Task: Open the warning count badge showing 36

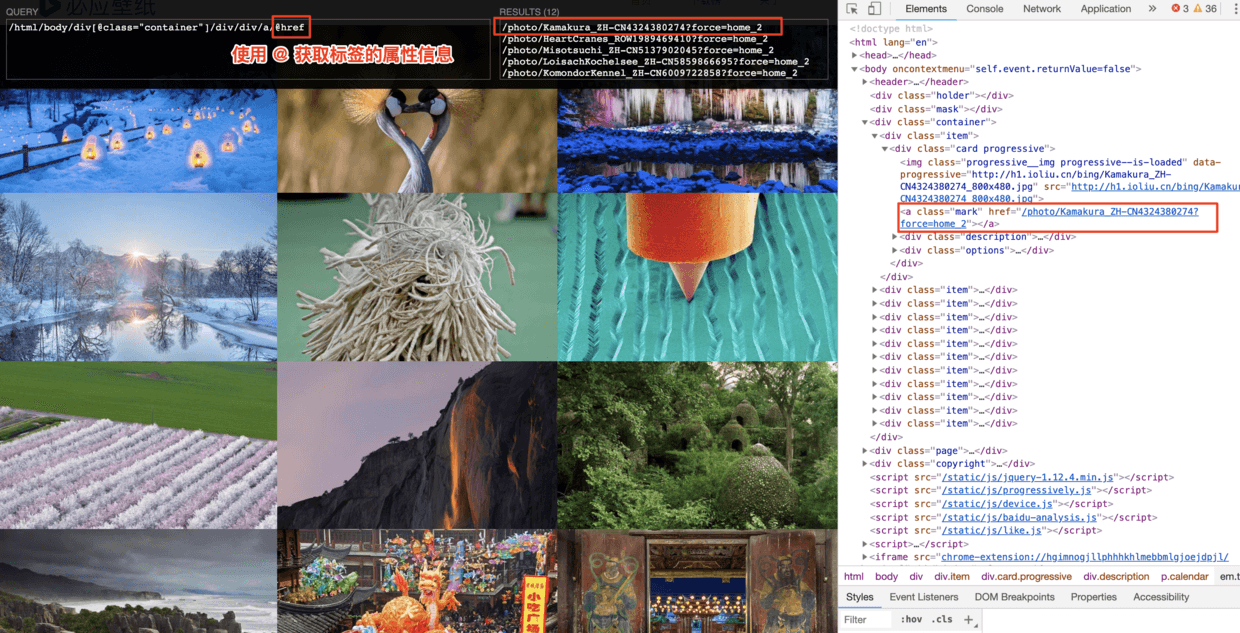Action: click(1205, 9)
